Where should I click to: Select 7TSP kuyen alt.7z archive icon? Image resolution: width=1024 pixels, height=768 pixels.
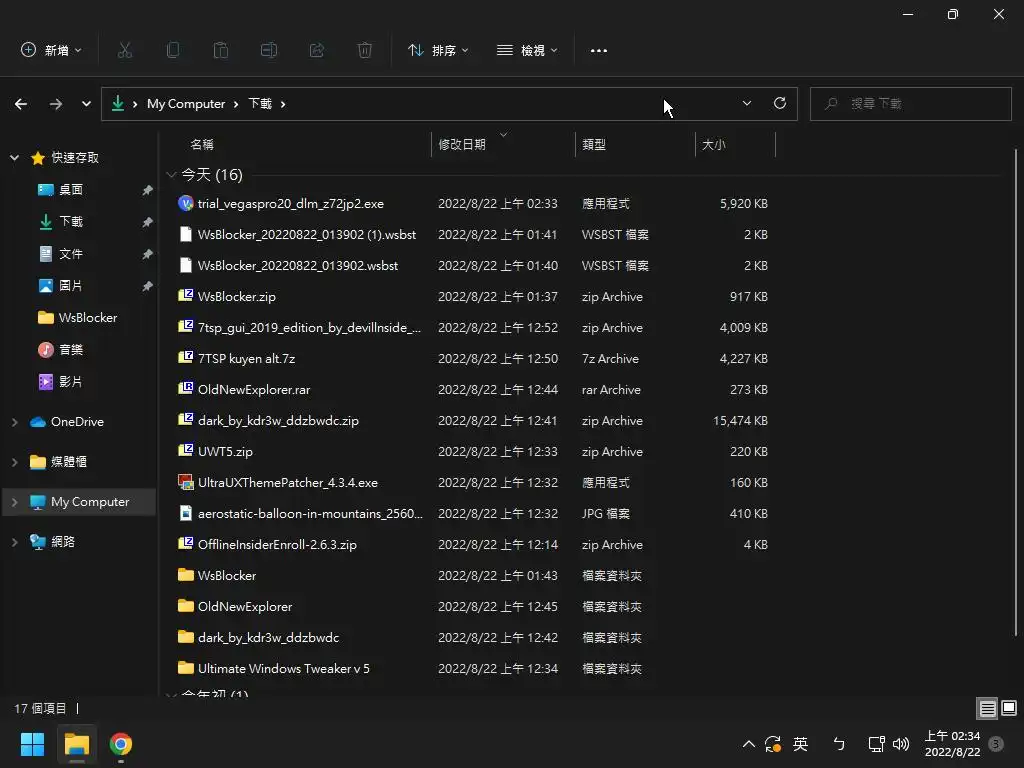click(185, 358)
